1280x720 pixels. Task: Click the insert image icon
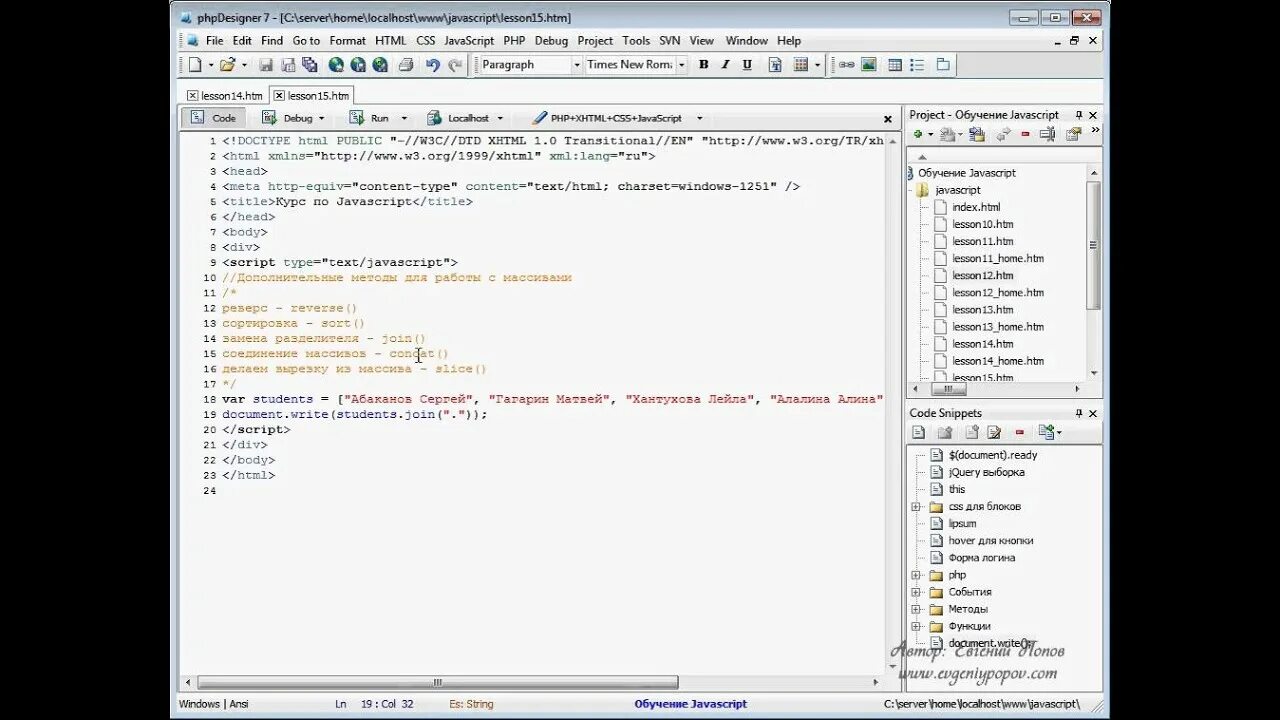(x=869, y=65)
